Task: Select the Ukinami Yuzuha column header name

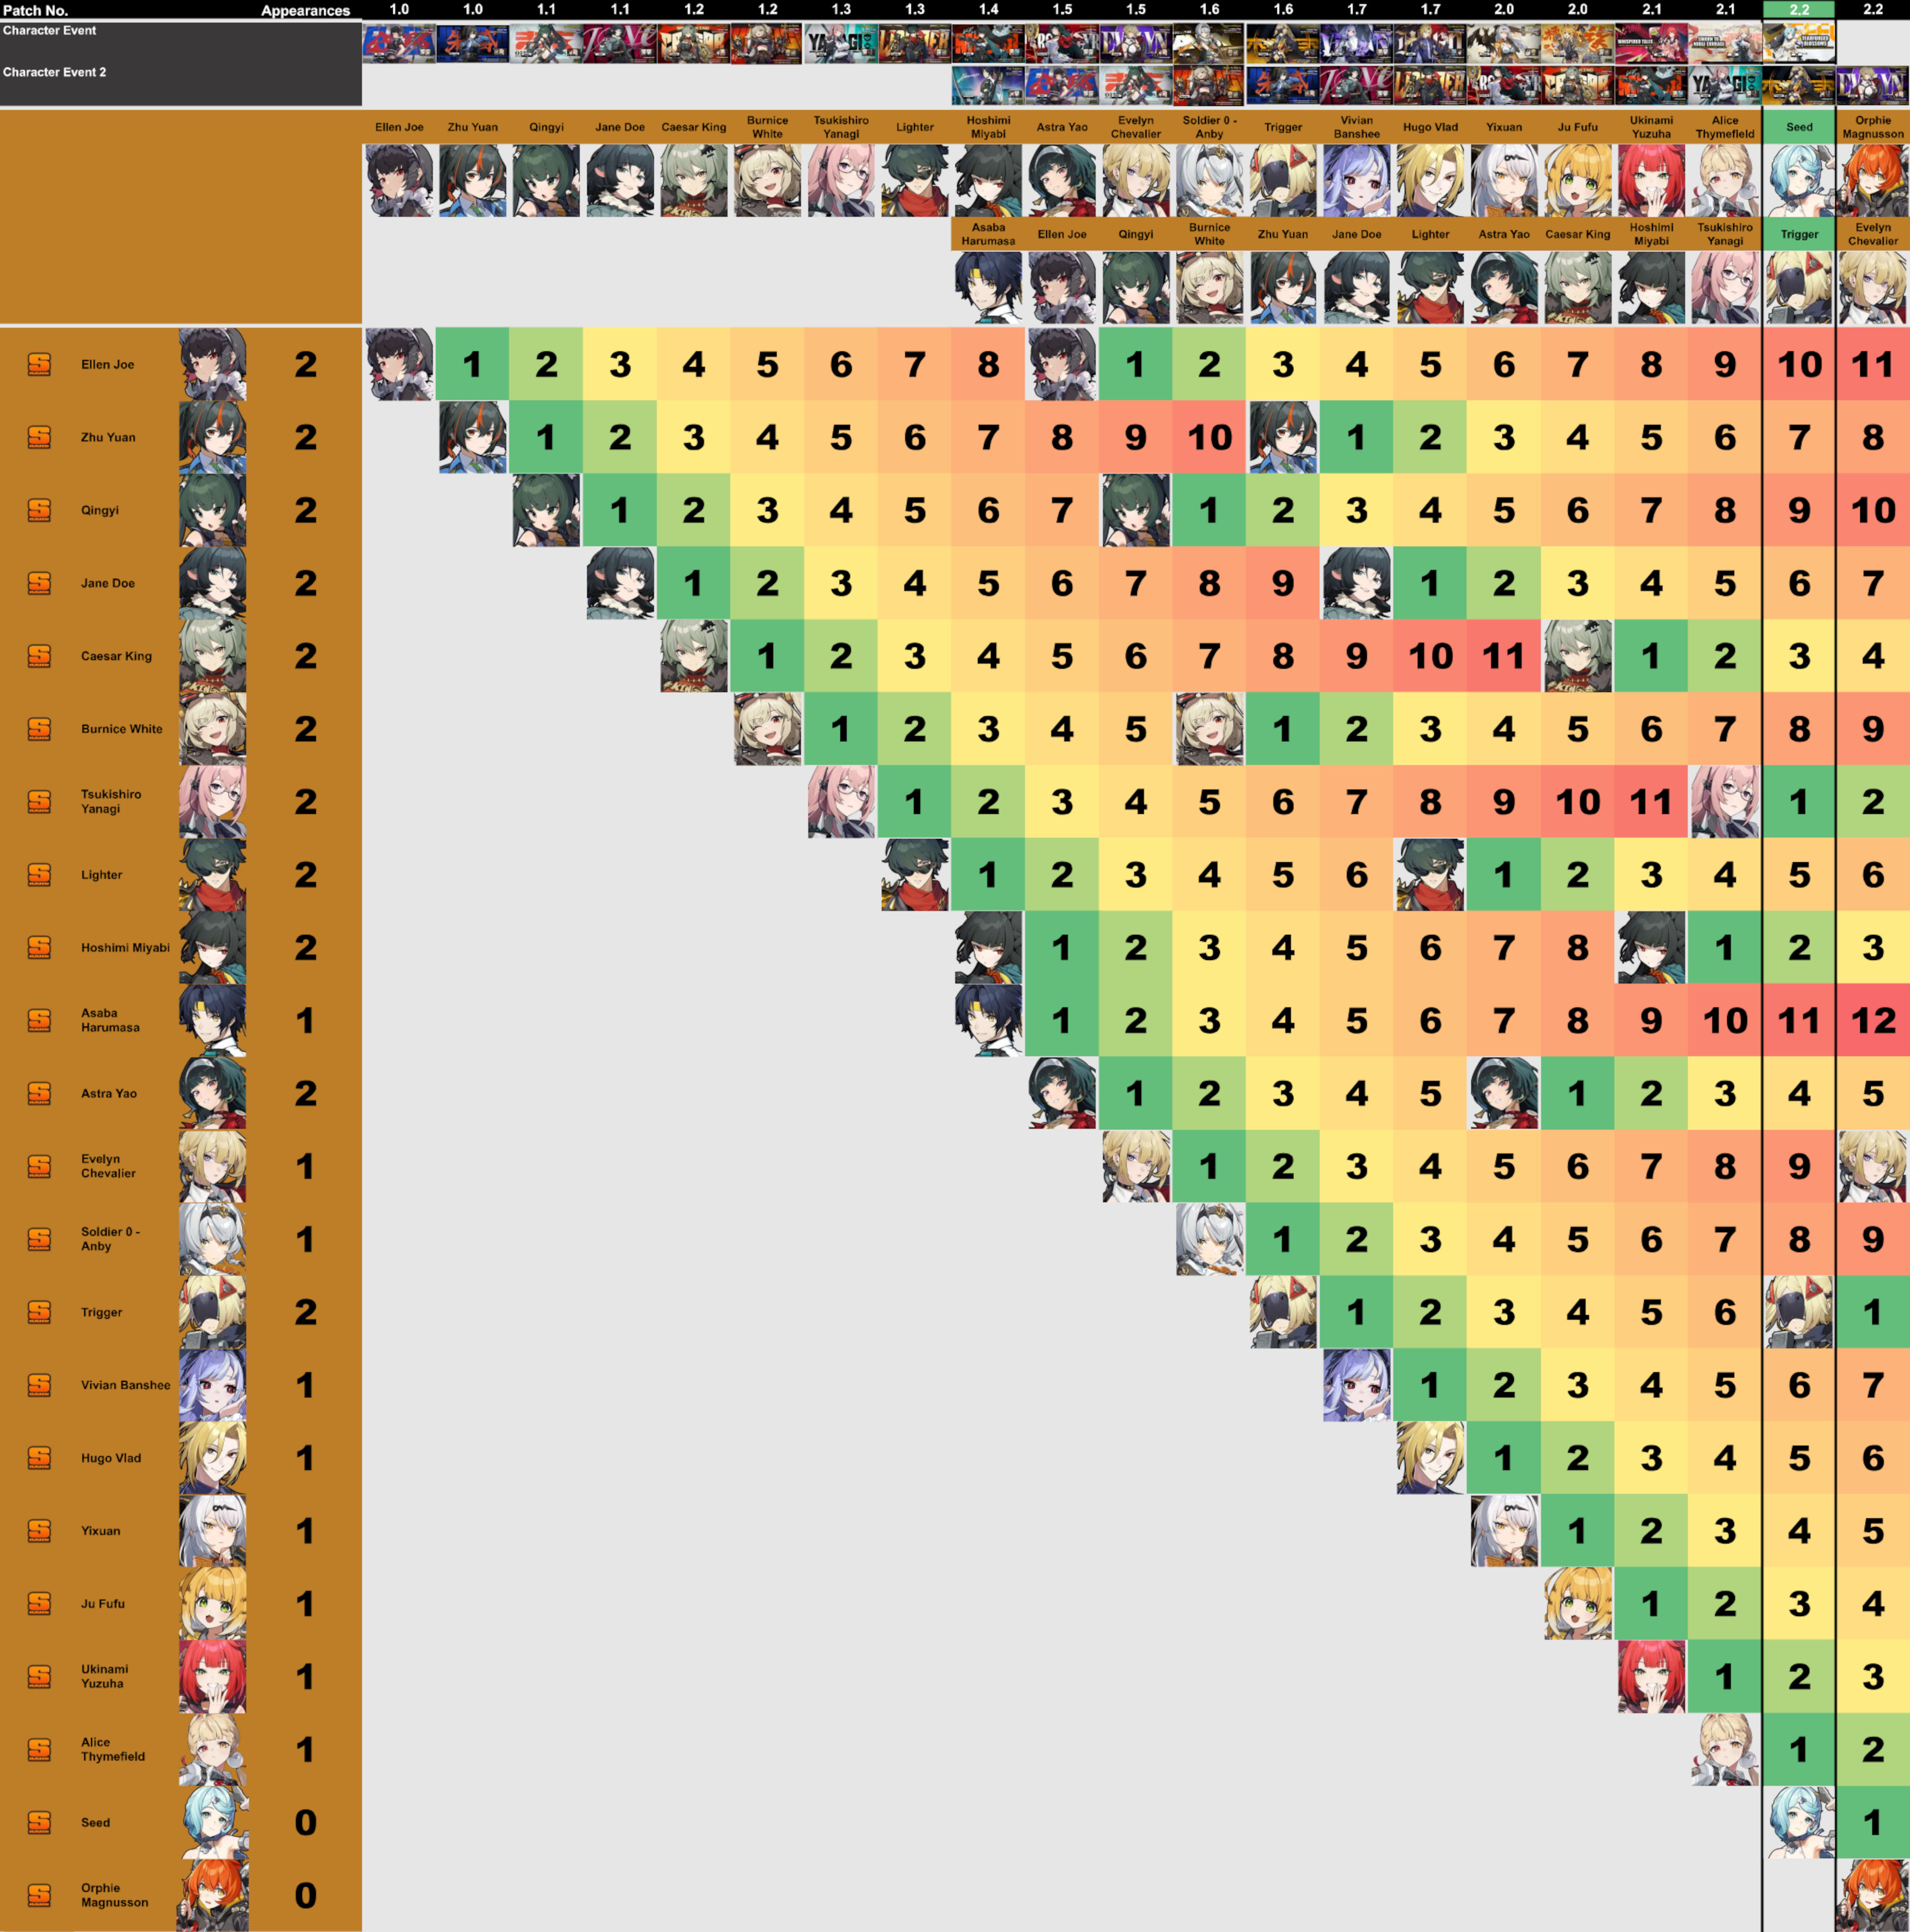Action: [1651, 127]
